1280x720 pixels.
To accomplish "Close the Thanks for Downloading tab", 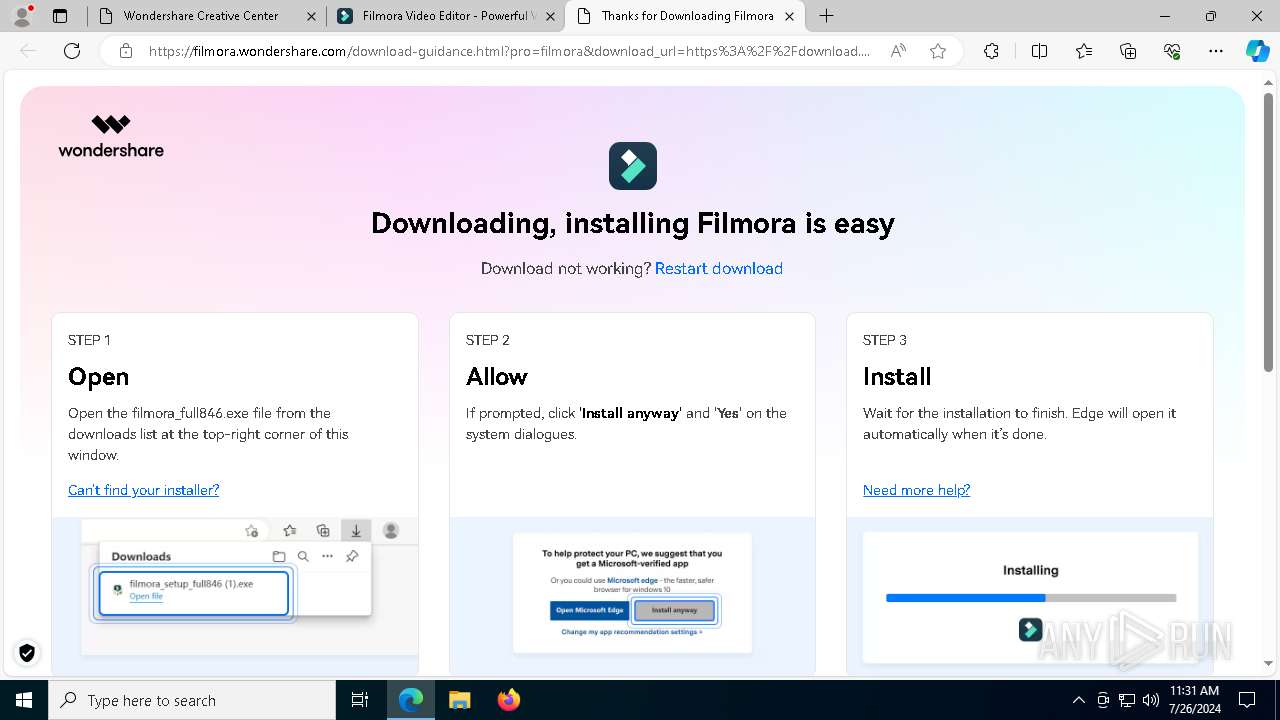I will point(790,16).
